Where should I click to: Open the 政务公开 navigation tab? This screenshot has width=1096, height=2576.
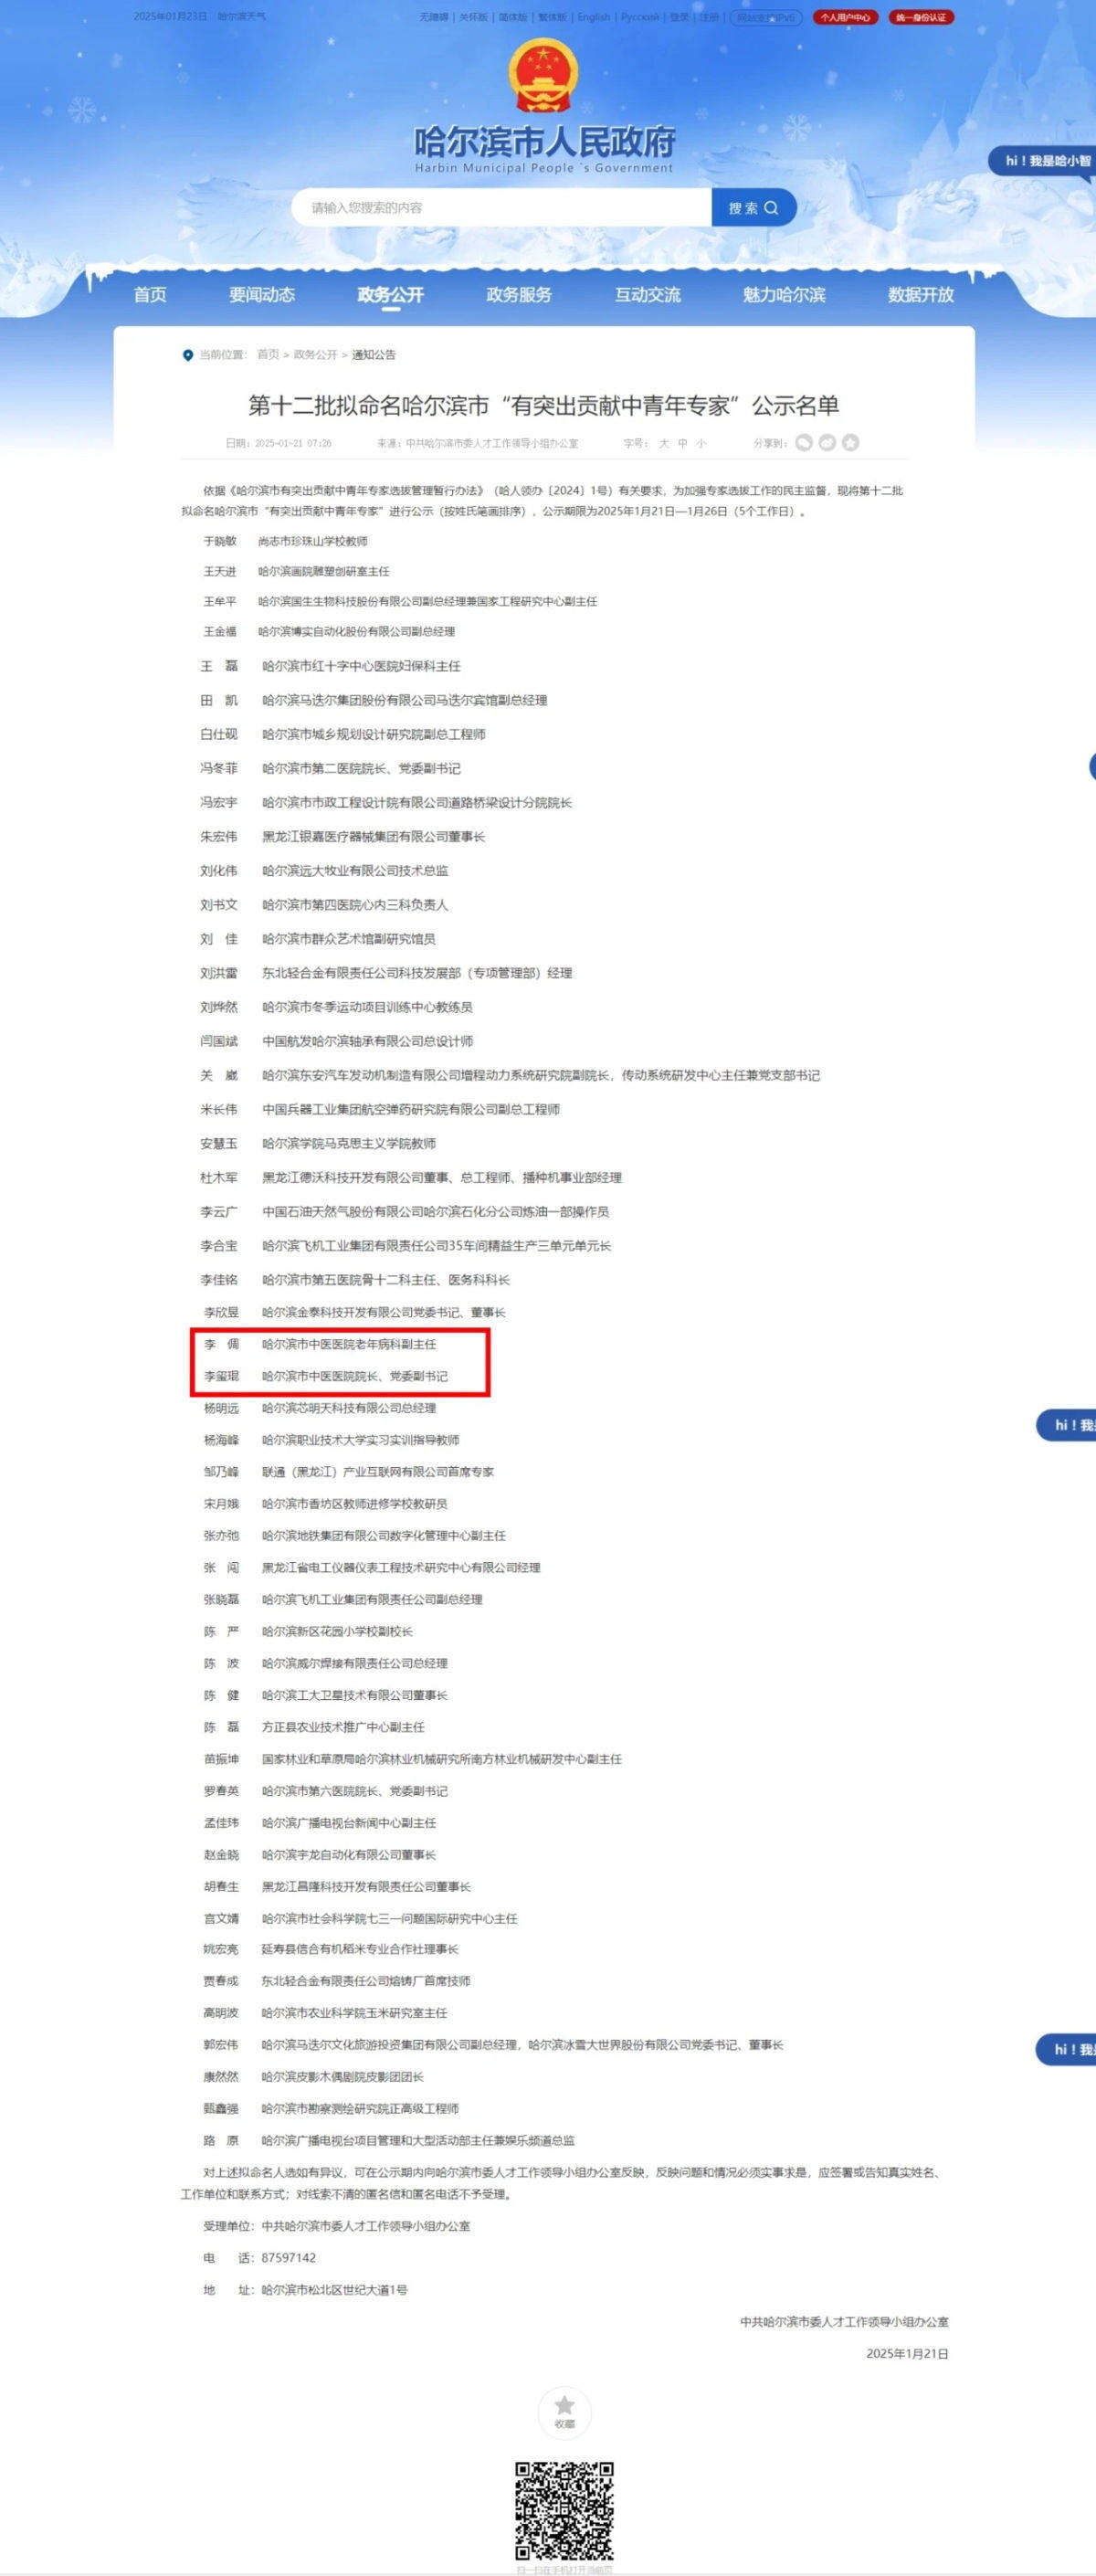click(390, 295)
